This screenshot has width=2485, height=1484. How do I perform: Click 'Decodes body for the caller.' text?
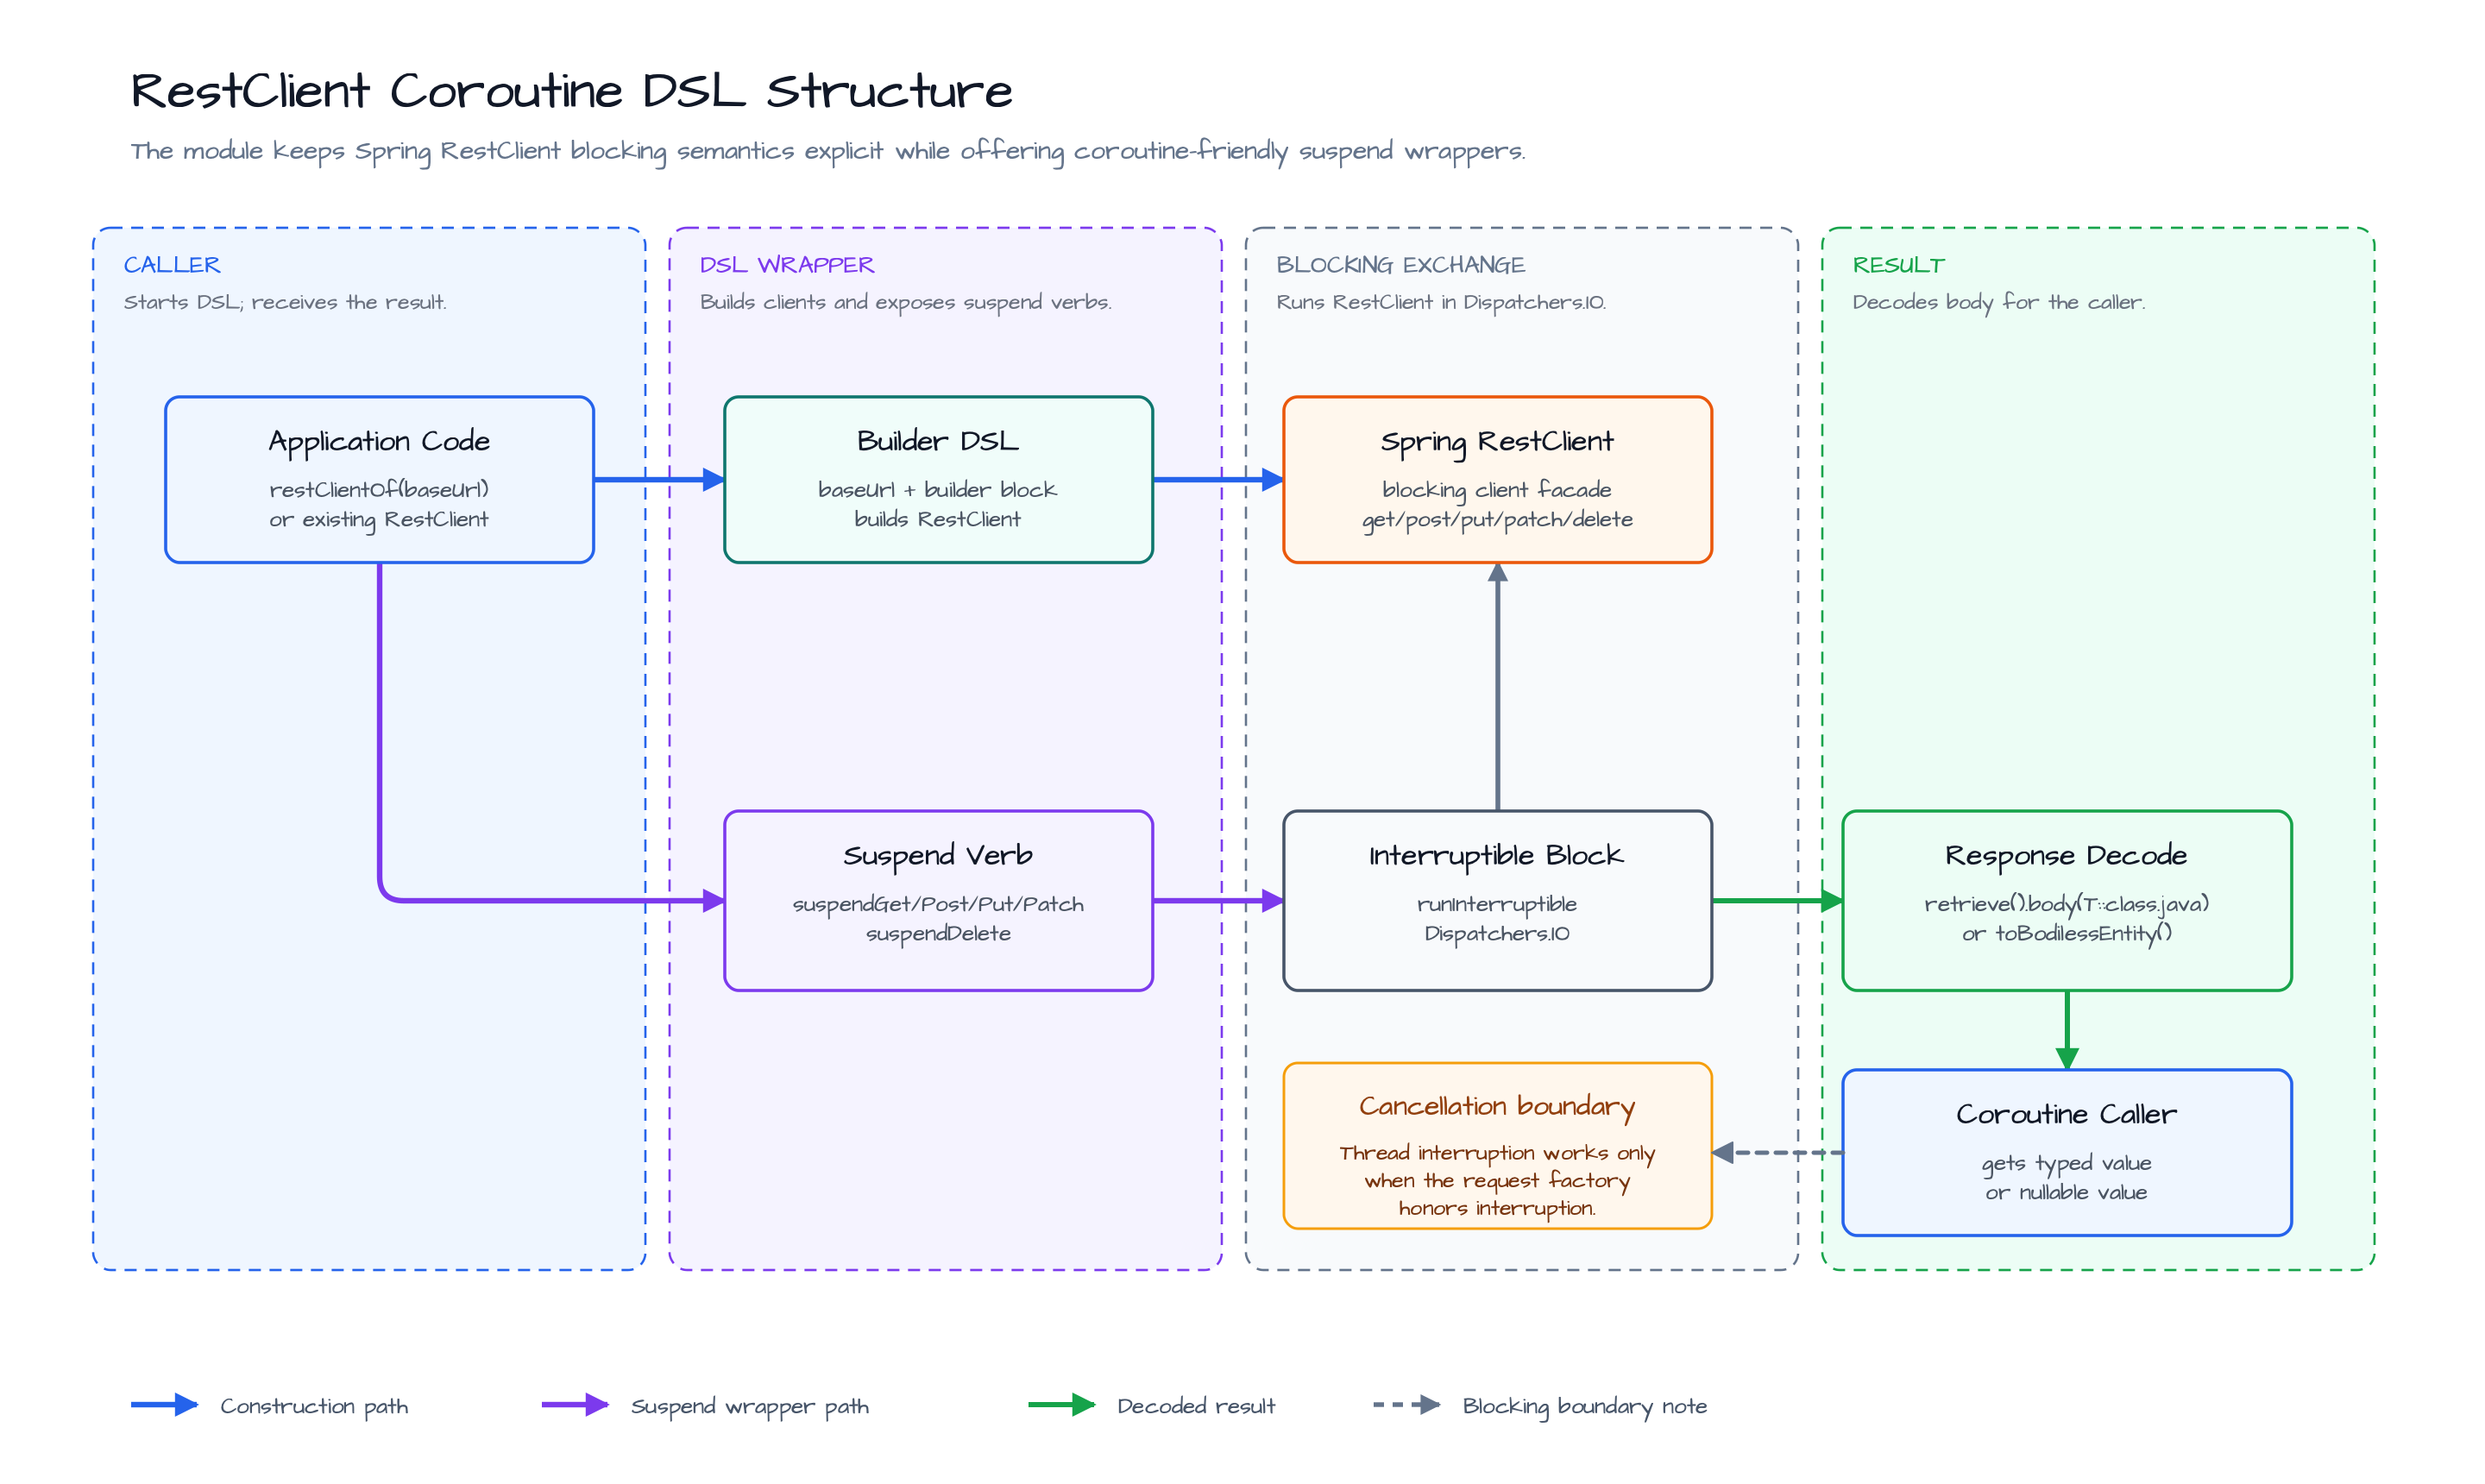click(1998, 302)
